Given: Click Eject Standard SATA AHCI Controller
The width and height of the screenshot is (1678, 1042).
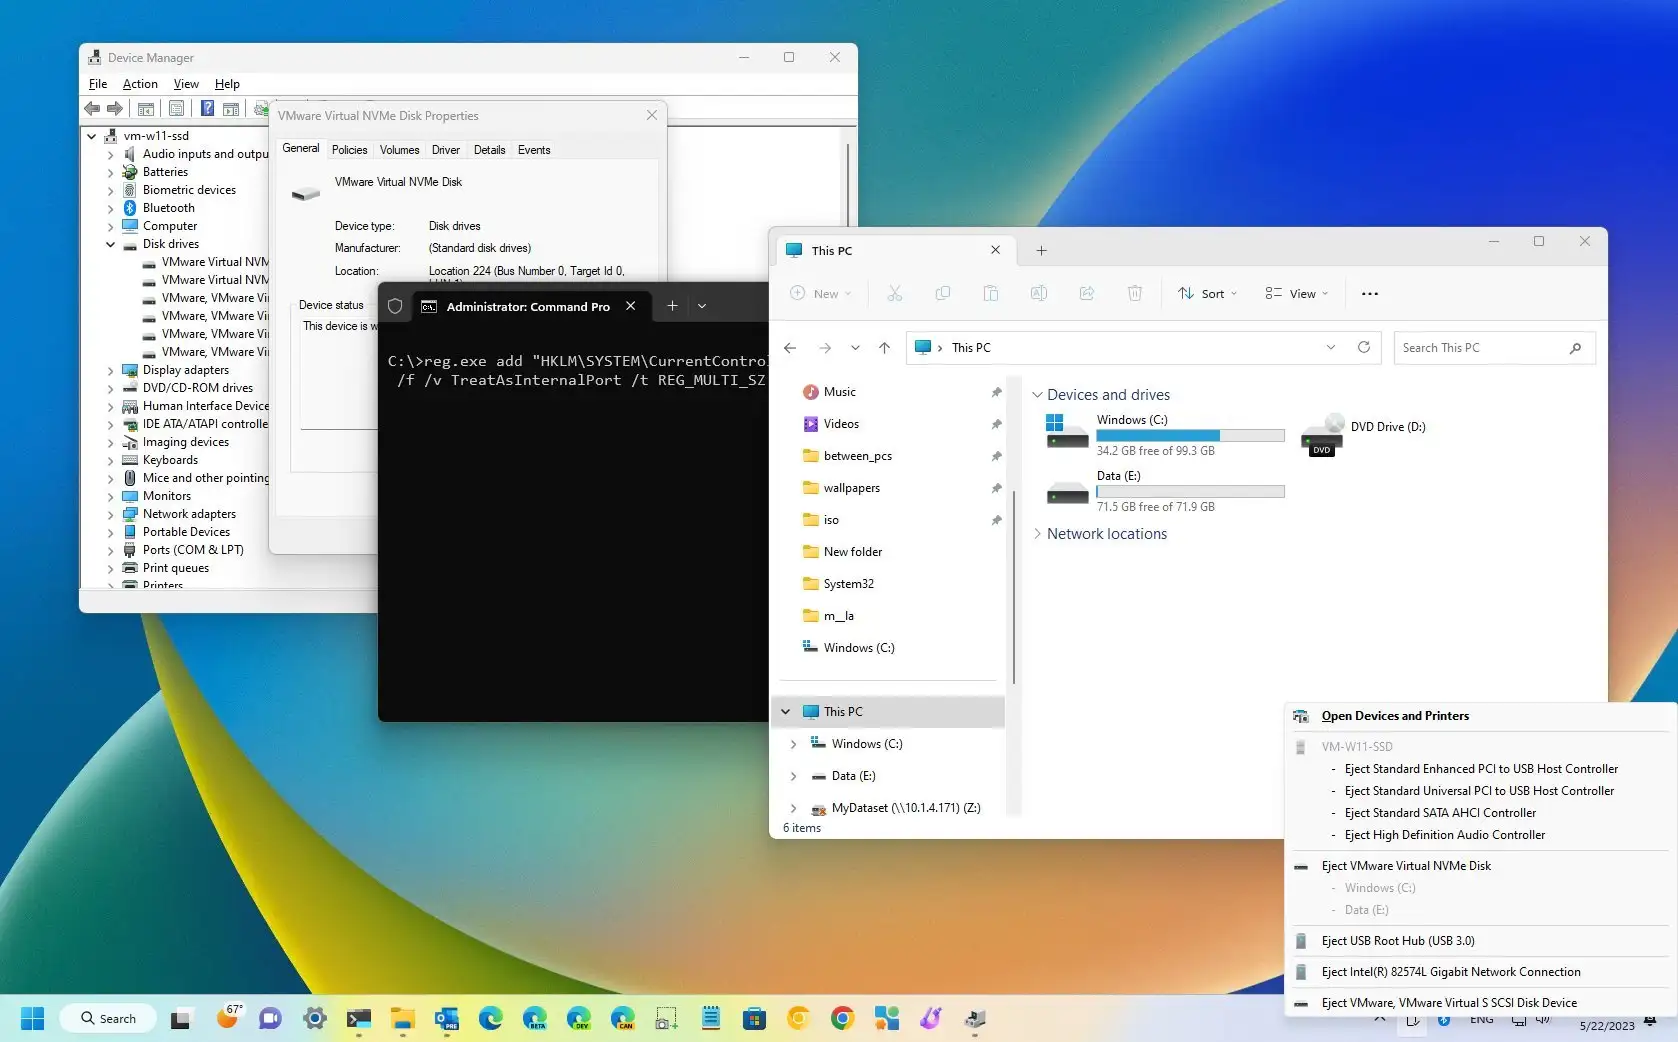Looking at the screenshot, I should (x=1440, y=813).
